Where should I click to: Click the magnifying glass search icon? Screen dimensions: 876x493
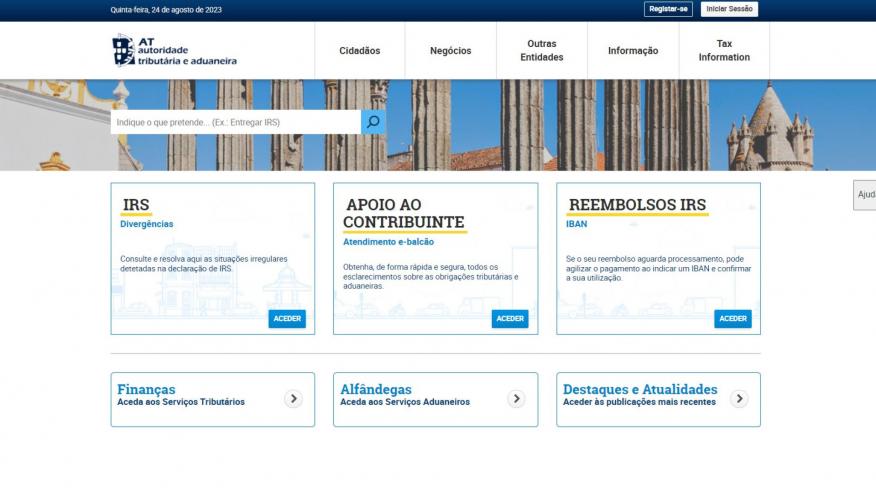(x=373, y=122)
